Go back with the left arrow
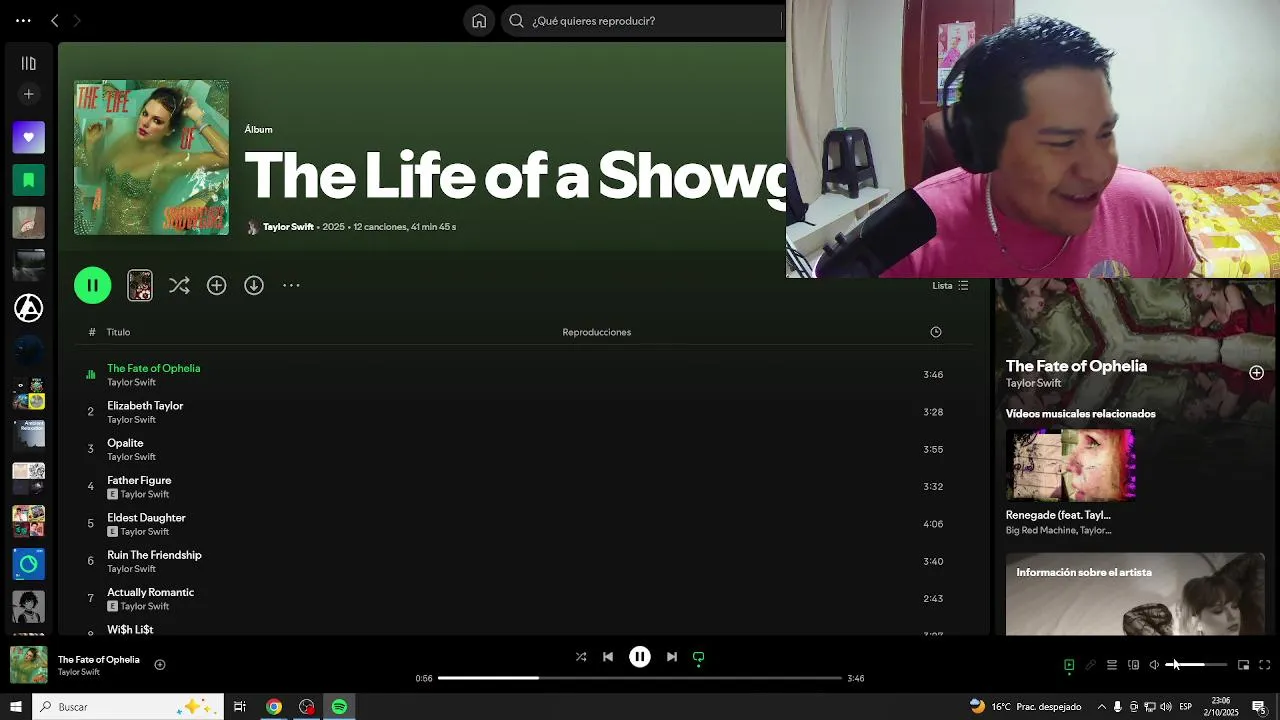This screenshot has height=720, width=1280. pos(55,21)
